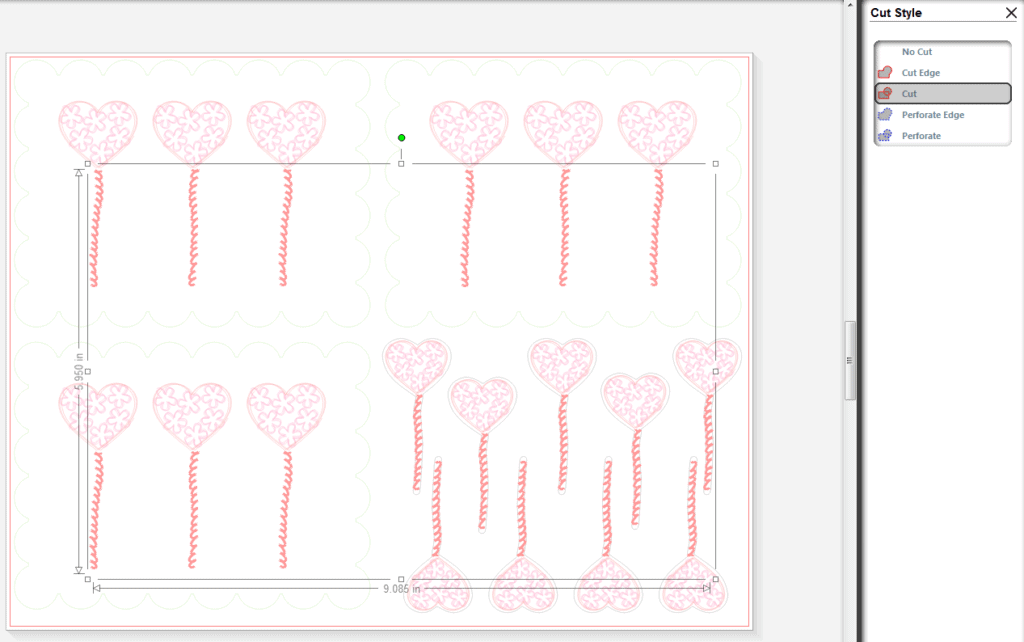Click the bottom-right selection handle
The image size is (1024, 642).
(x=715, y=579)
